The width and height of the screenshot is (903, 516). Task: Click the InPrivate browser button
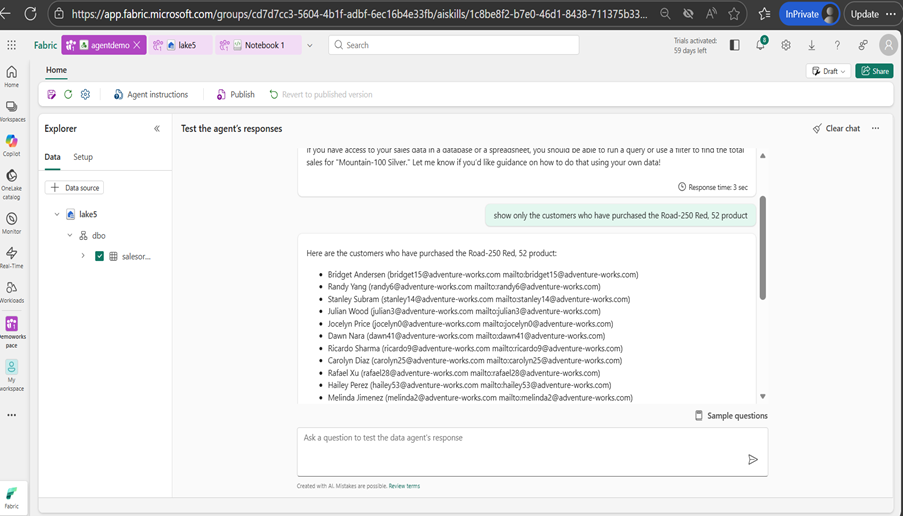tap(809, 14)
